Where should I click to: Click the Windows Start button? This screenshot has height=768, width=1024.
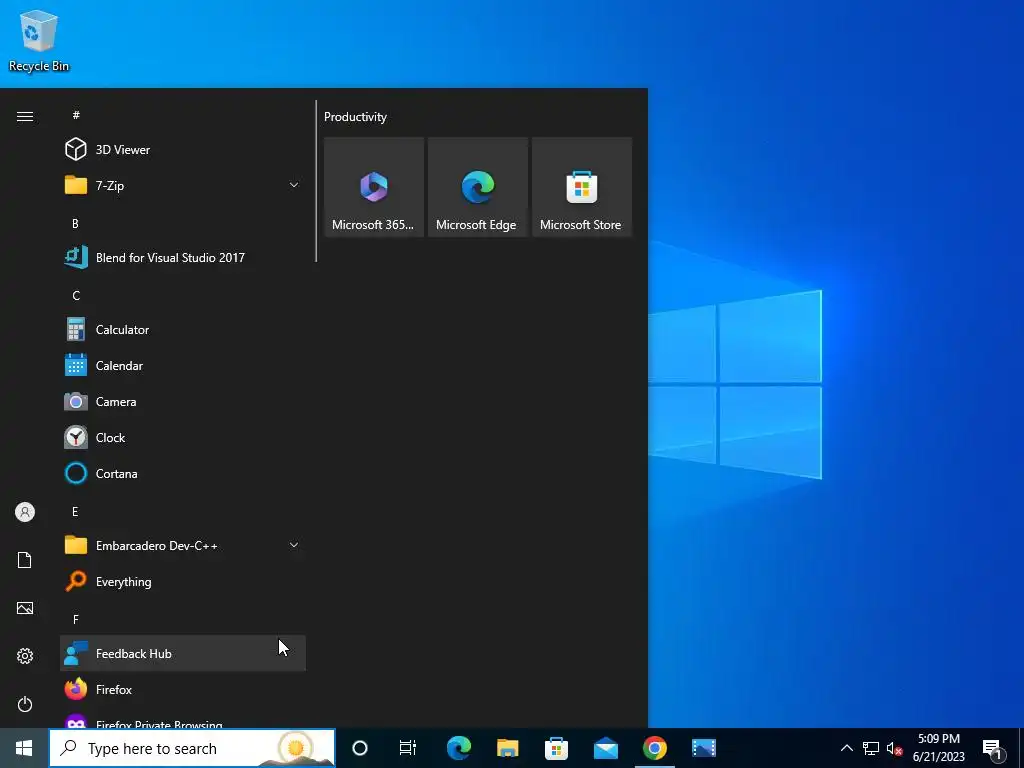point(24,748)
